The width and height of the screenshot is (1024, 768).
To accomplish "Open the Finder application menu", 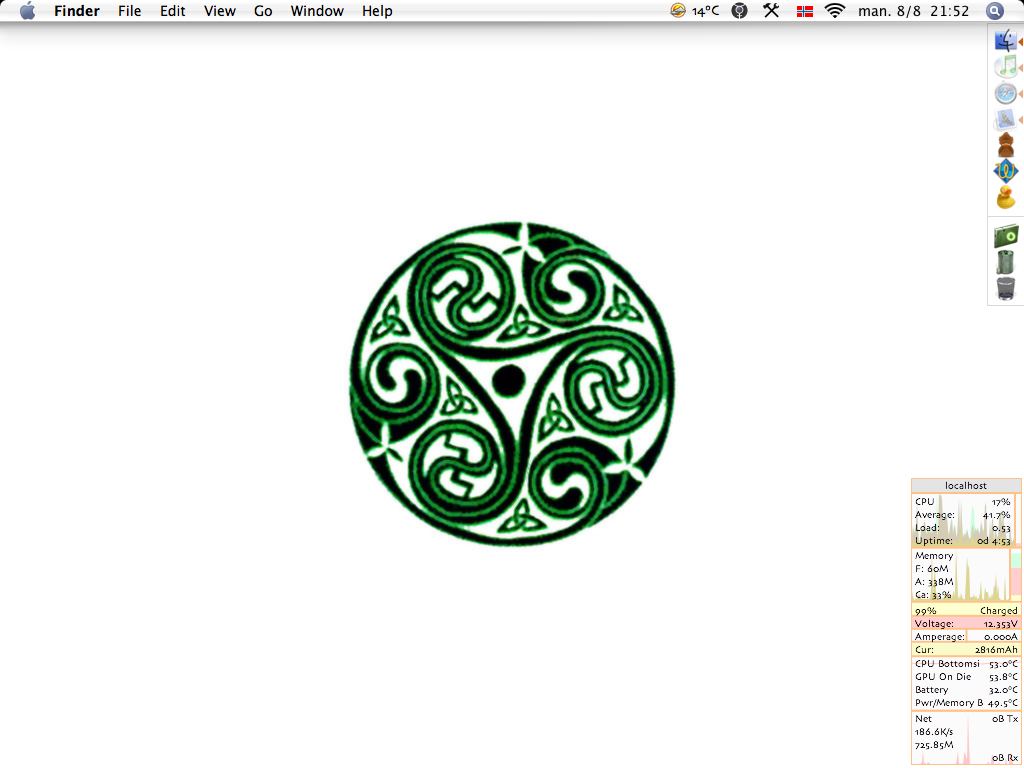I will pyautogui.click(x=76, y=11).
